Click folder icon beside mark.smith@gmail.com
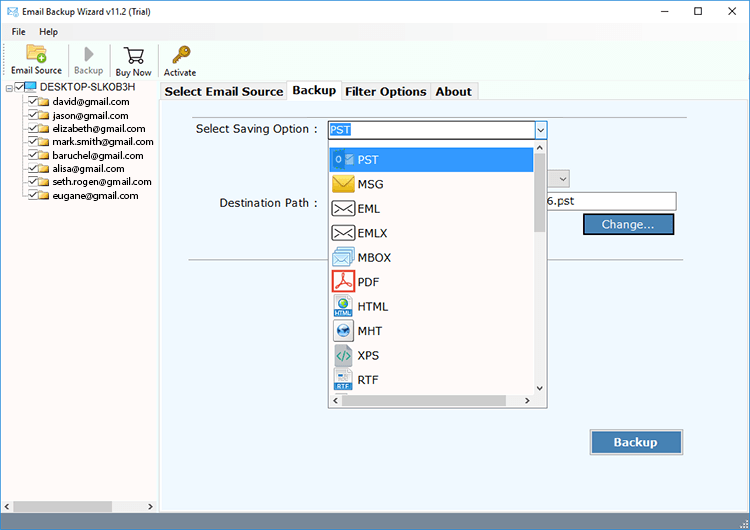This screenshot has height=530, width=750. 44,142
